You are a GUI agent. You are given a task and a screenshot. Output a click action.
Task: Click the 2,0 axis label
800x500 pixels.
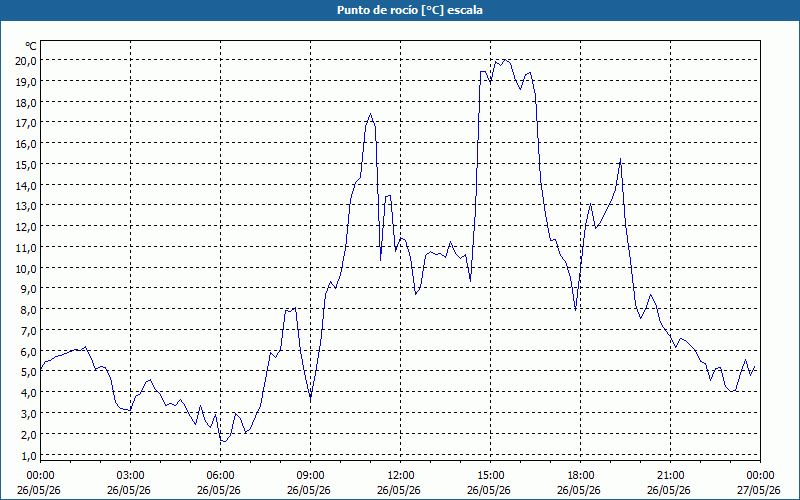click(x=29, y=435)
